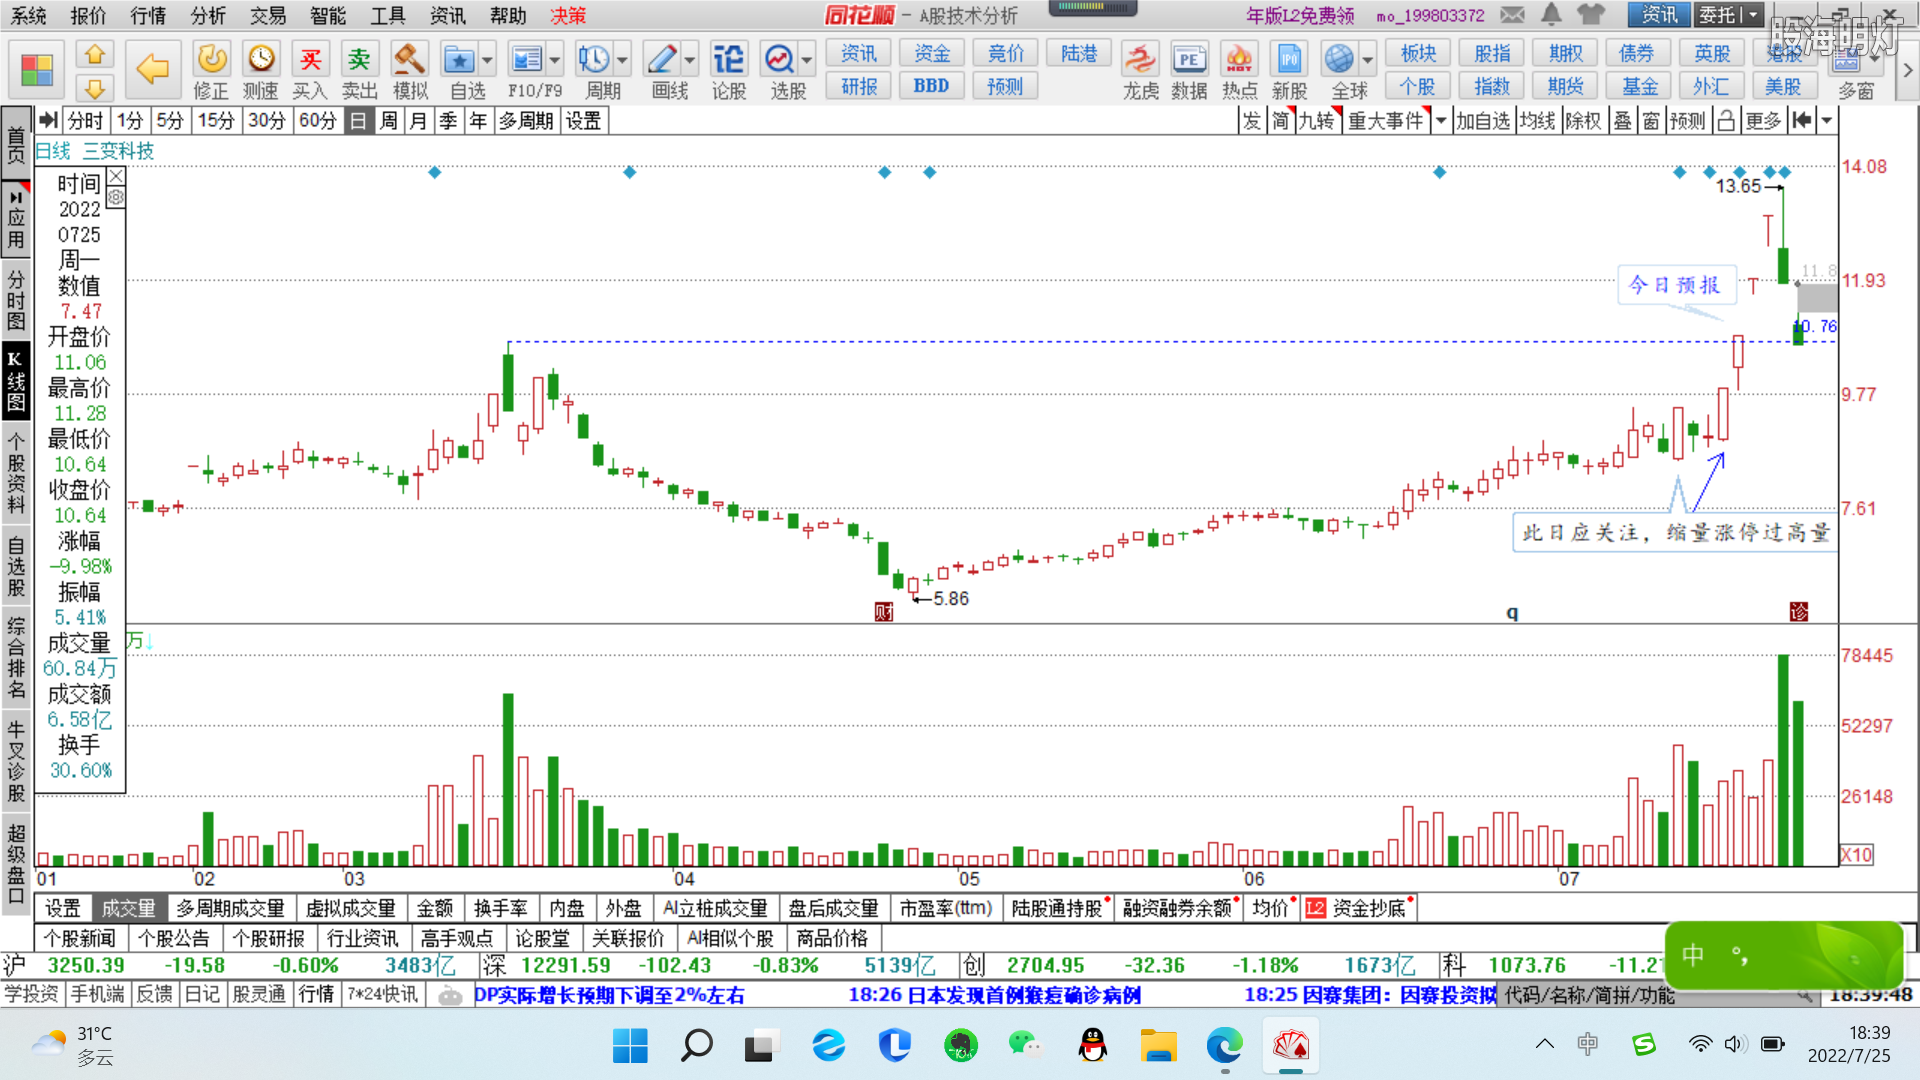The width and height of the screenshot is (1920, 1080).
Task: Open File Explorer in the taskbar
Action: (1159, 1046)
